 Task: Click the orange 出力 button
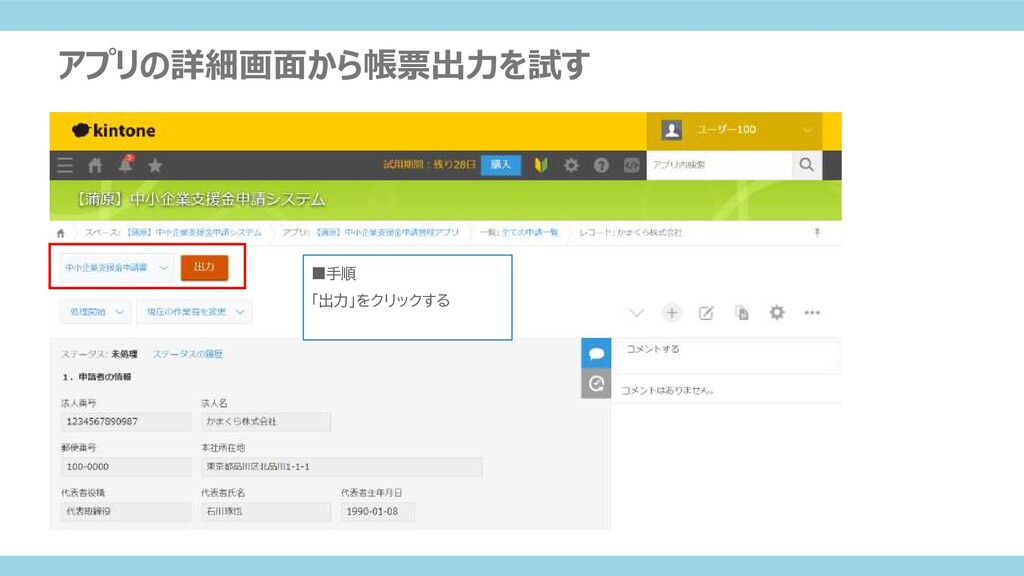pos(204,267)
